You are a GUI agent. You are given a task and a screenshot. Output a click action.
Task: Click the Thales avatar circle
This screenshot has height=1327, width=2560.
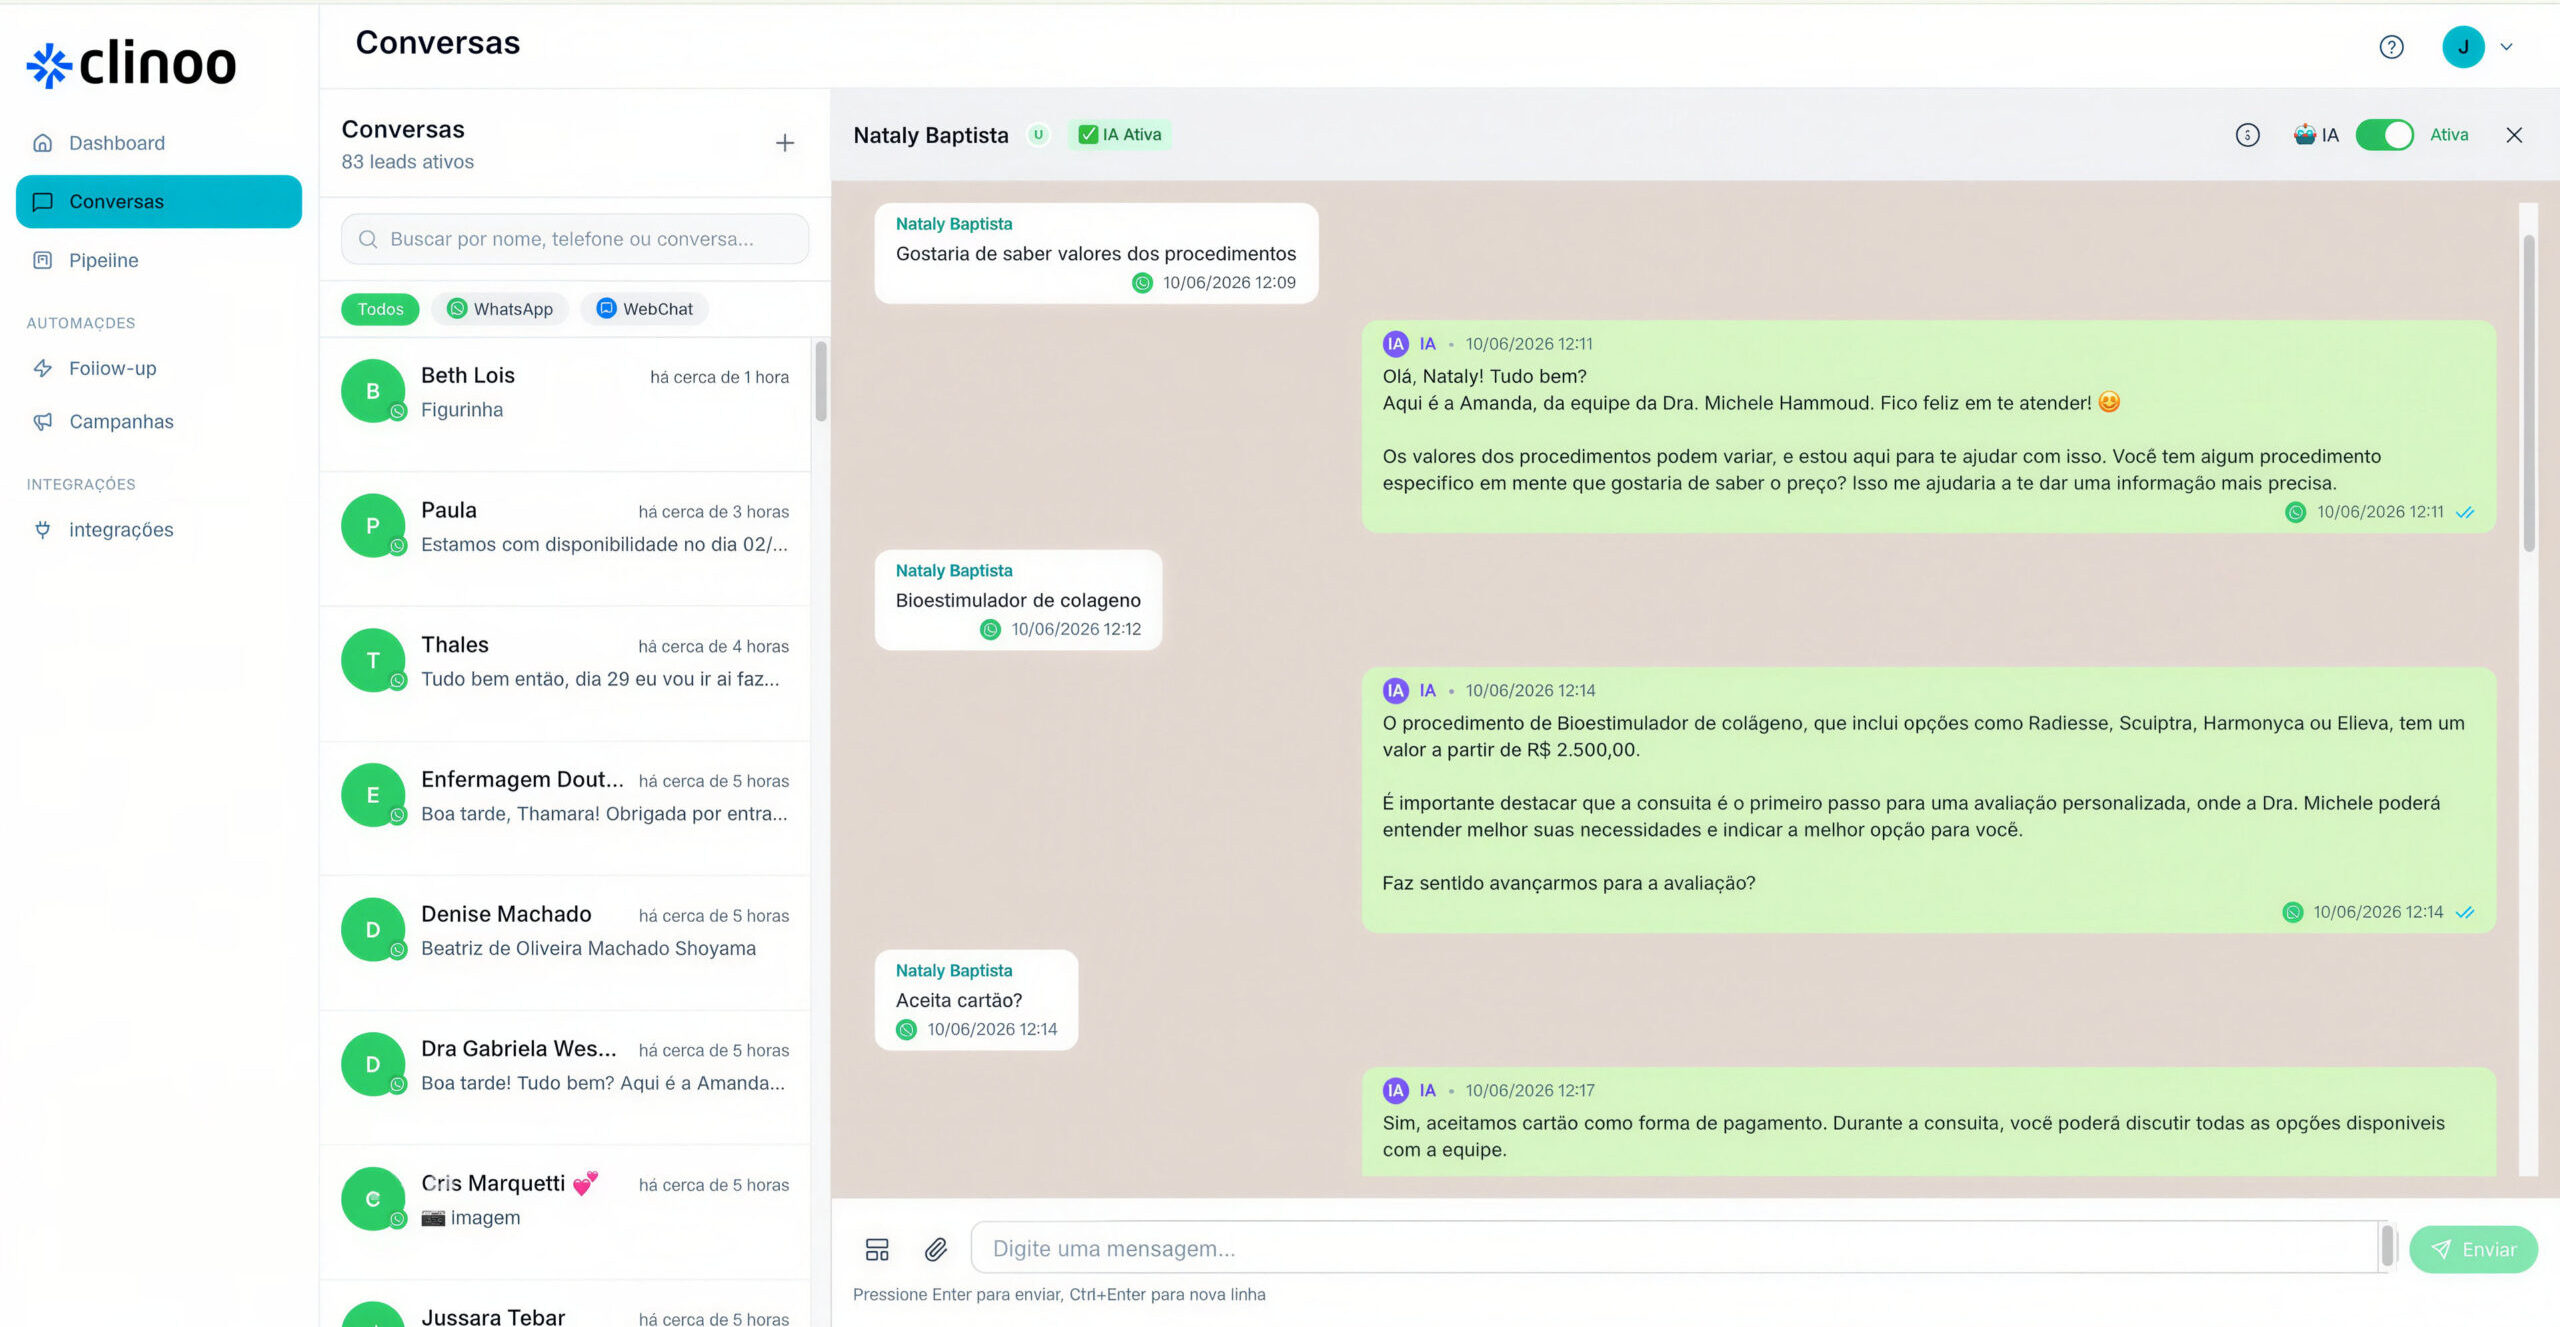tap(372, 660)
